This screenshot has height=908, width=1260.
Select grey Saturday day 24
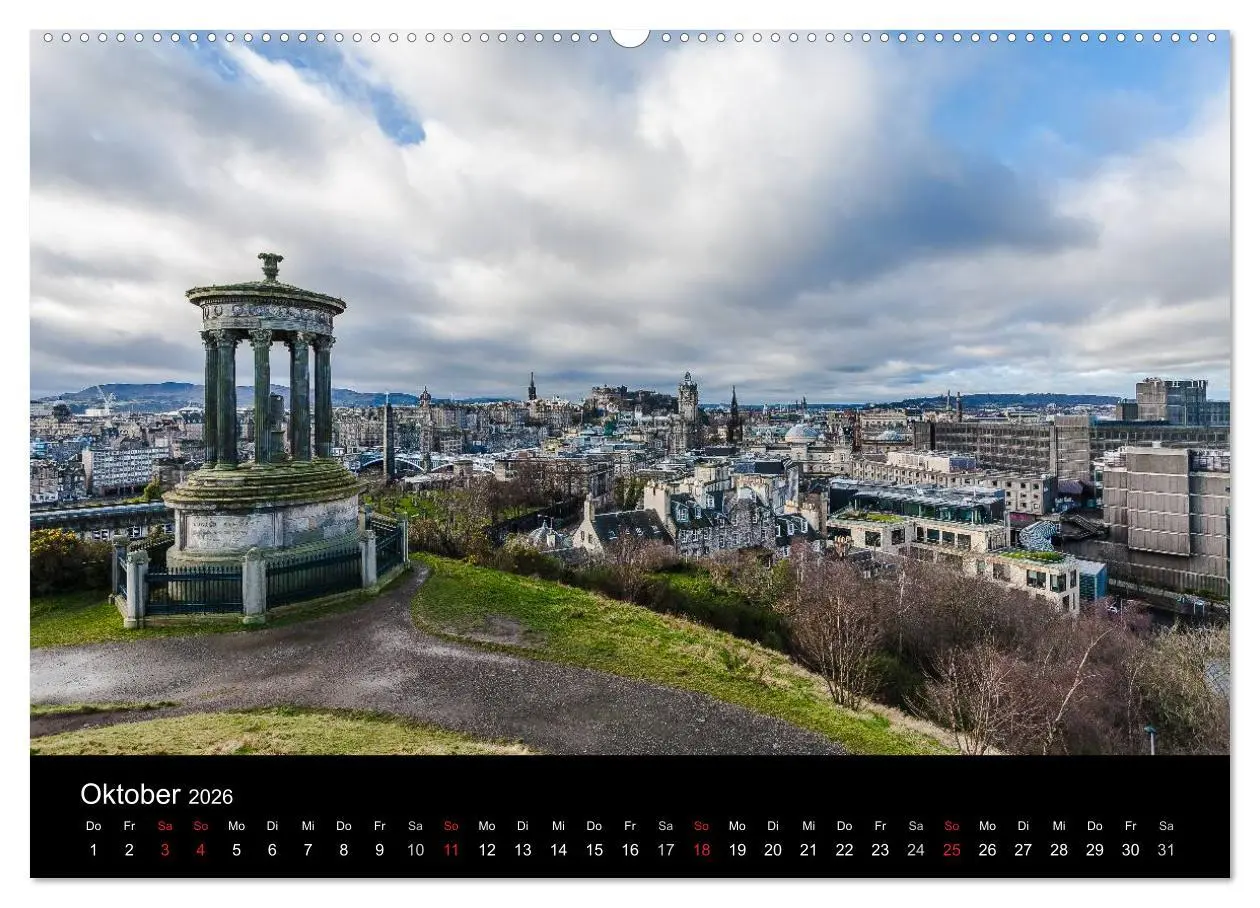pos(916,850)
